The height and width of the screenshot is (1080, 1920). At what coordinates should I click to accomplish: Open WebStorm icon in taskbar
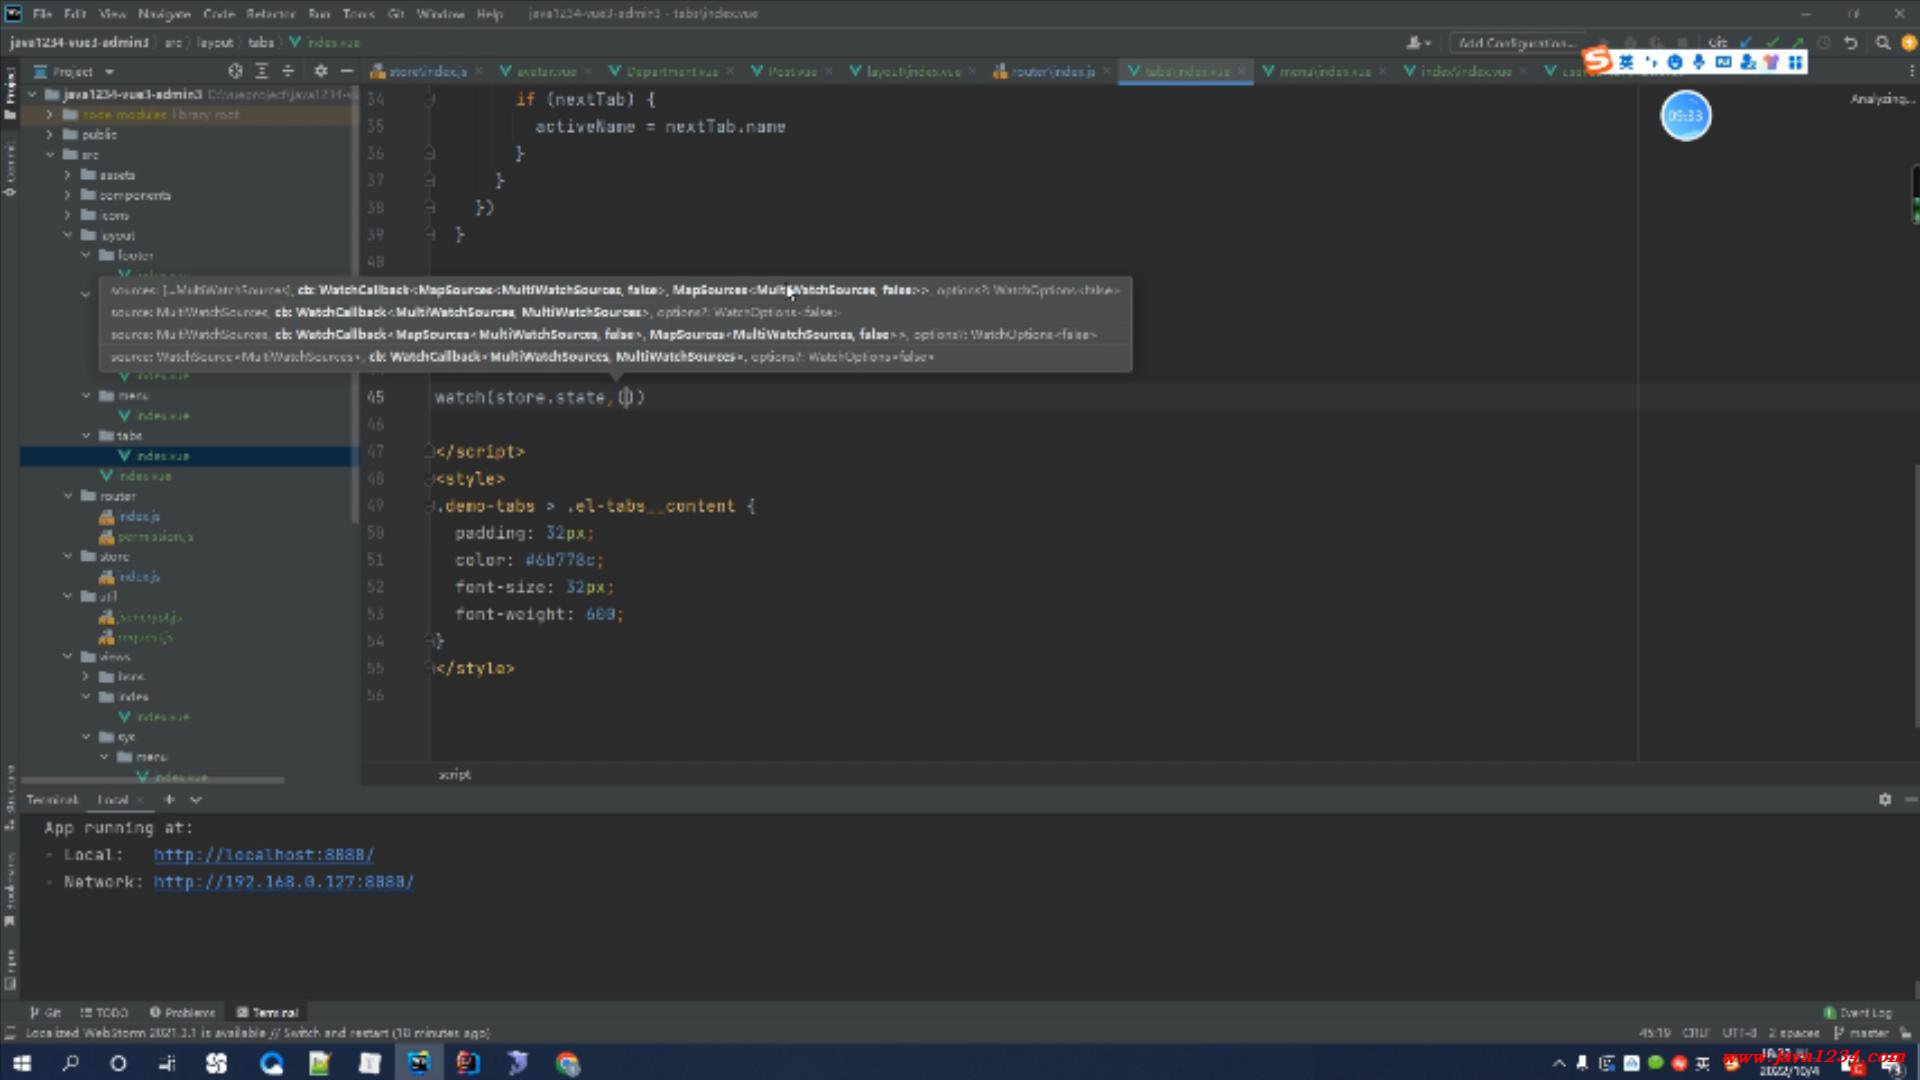[x=419, y=1063]
